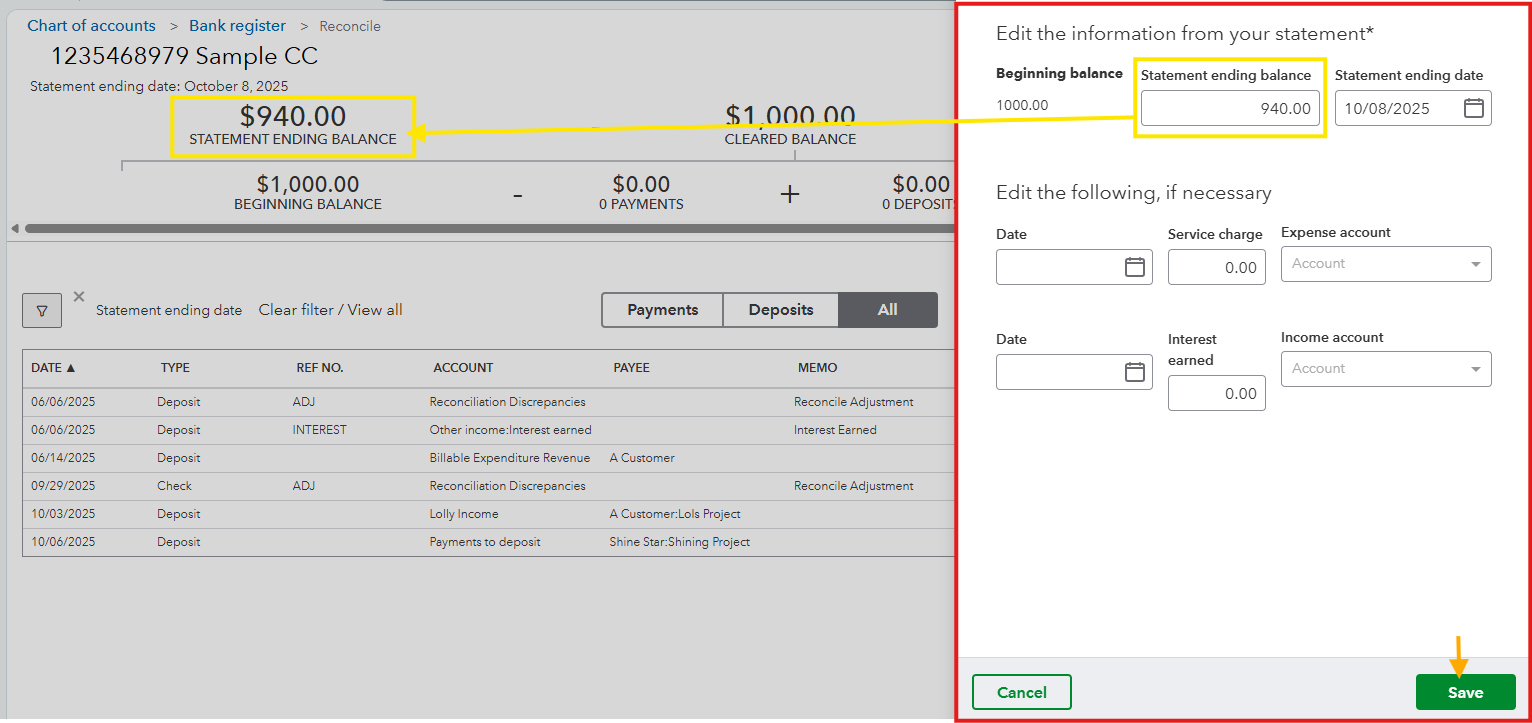The width and height of the screenshot is (1532, 723).
Task: Click the green Save button
Action: (x=1465, y=692)
